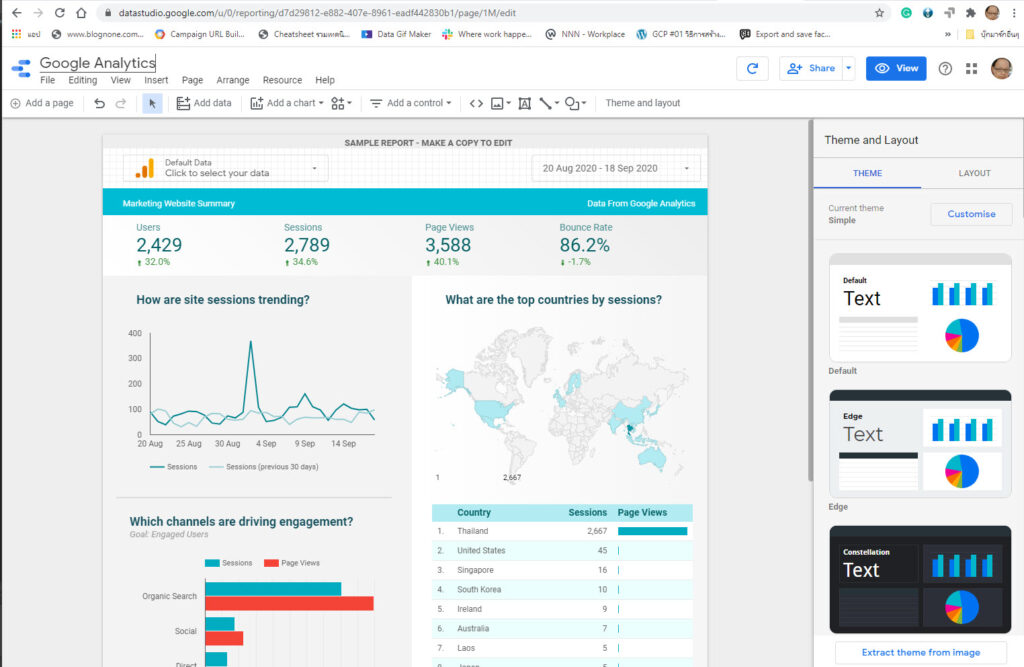
Task: Insert a URL embed with the code icon
Action: click(476, 103)
